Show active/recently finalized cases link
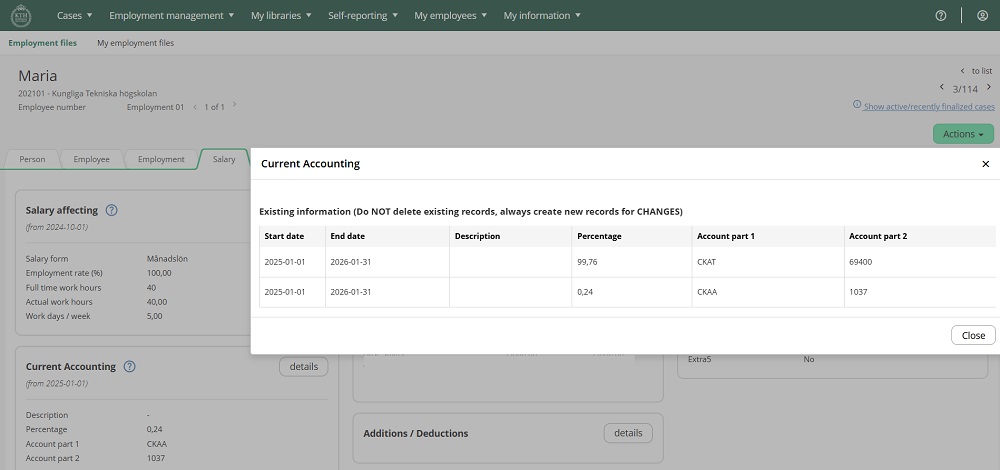Viewport: 1000px width, 470px height. tap(928, 106)
